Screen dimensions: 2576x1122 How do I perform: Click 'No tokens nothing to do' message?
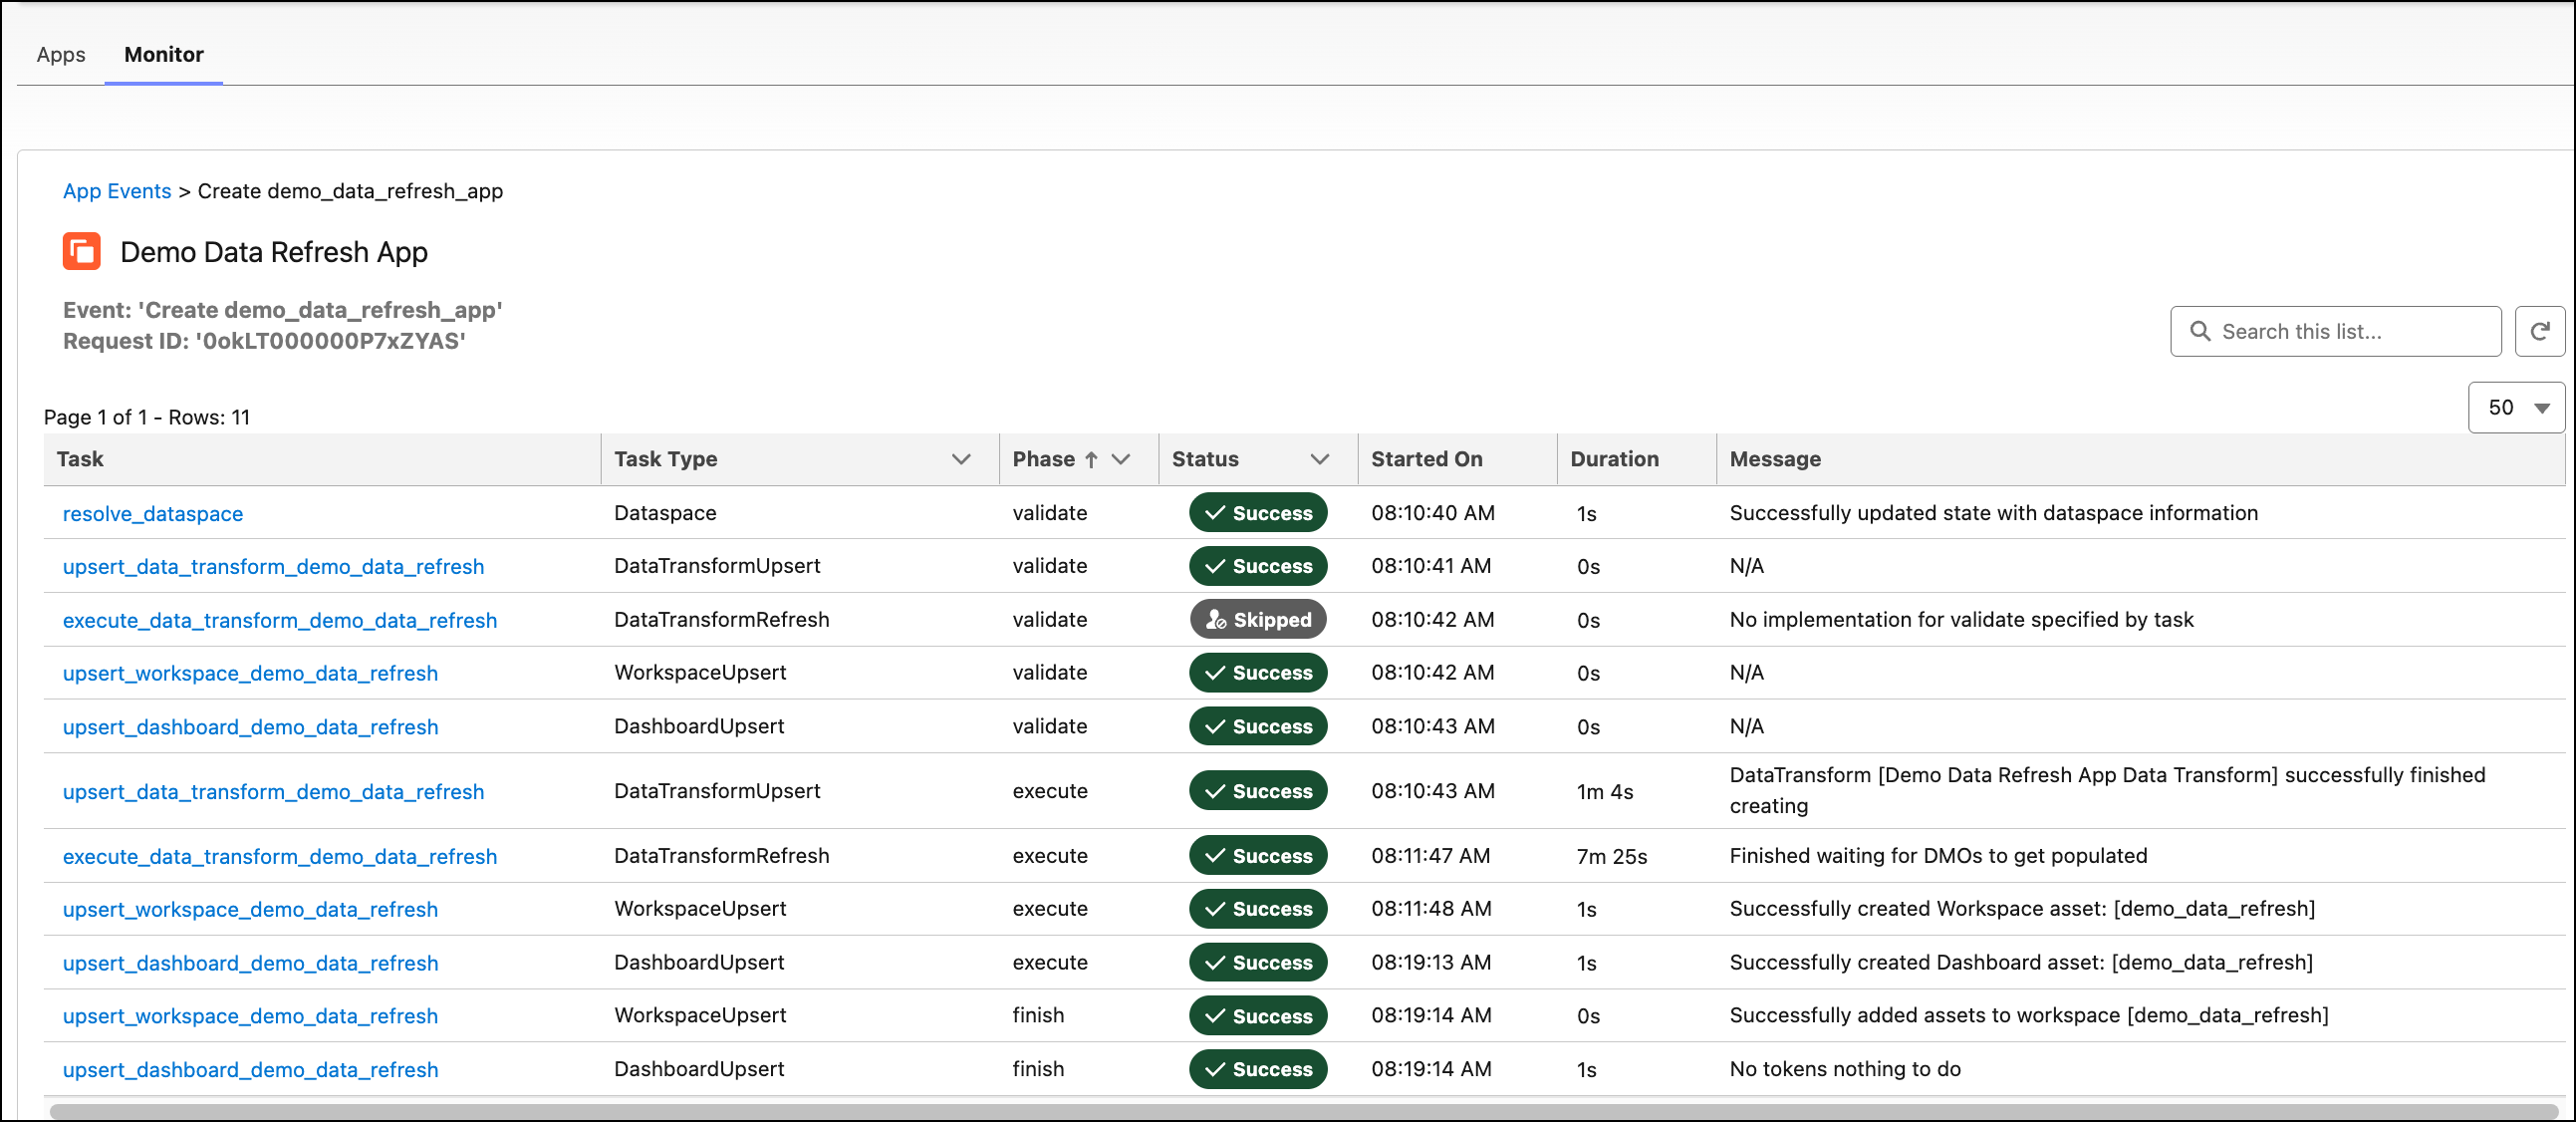tap(1845, 1069)
